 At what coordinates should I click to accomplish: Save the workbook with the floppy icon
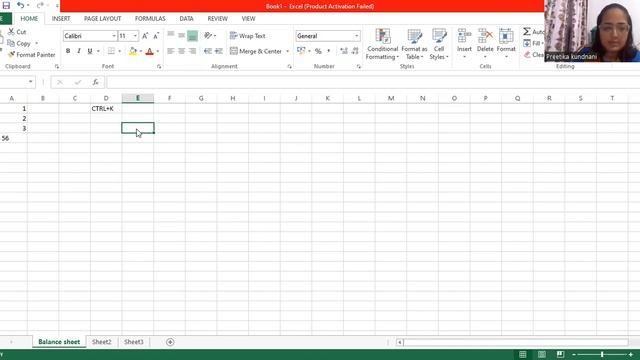(x=6, y=5)
